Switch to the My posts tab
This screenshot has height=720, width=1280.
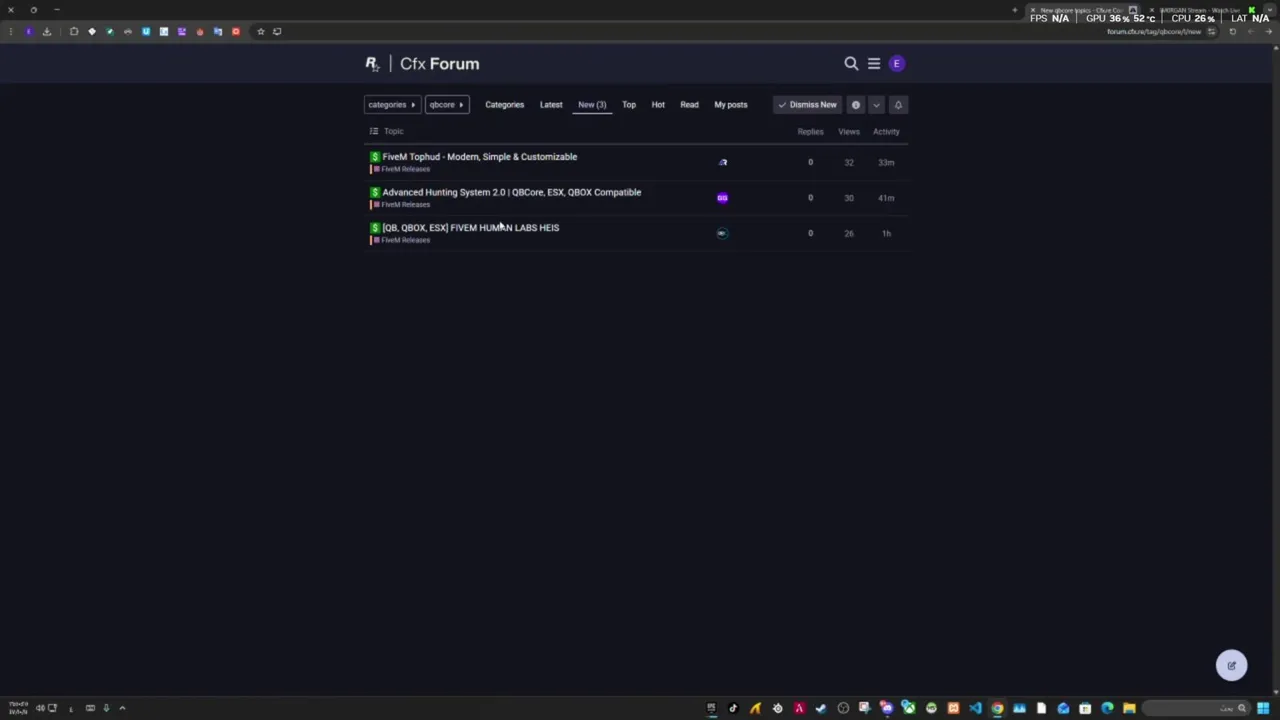coord(730,105)
